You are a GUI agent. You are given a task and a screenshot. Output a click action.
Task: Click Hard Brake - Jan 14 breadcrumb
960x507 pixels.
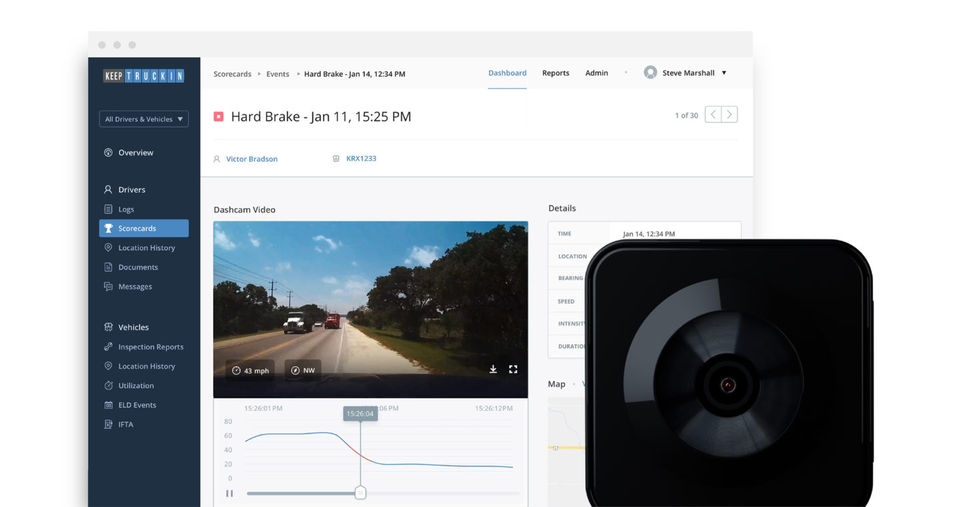point(354,74)
